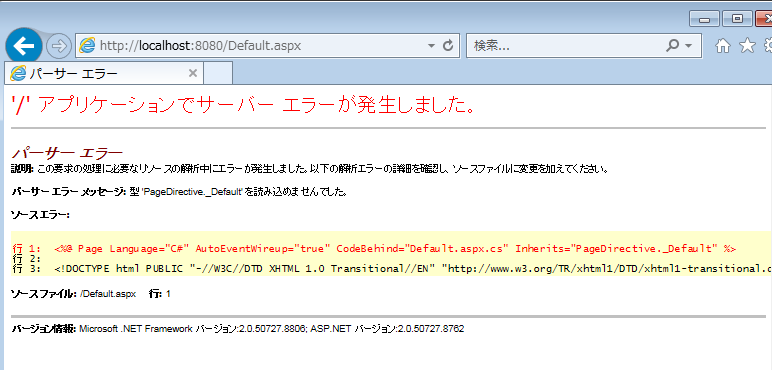Click the empty source line 行 2:

tap(26, 259)
